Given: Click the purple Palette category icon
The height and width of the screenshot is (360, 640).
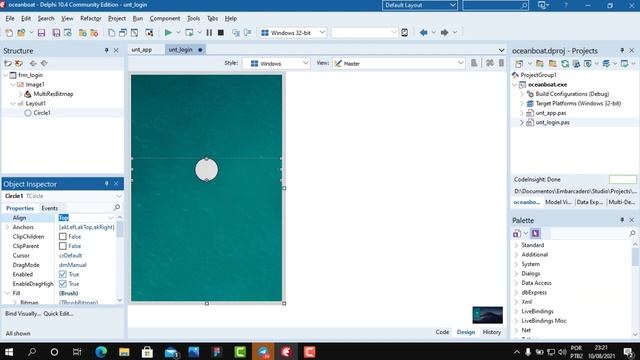Looking at the screenshot, I should tap(536, 233).
